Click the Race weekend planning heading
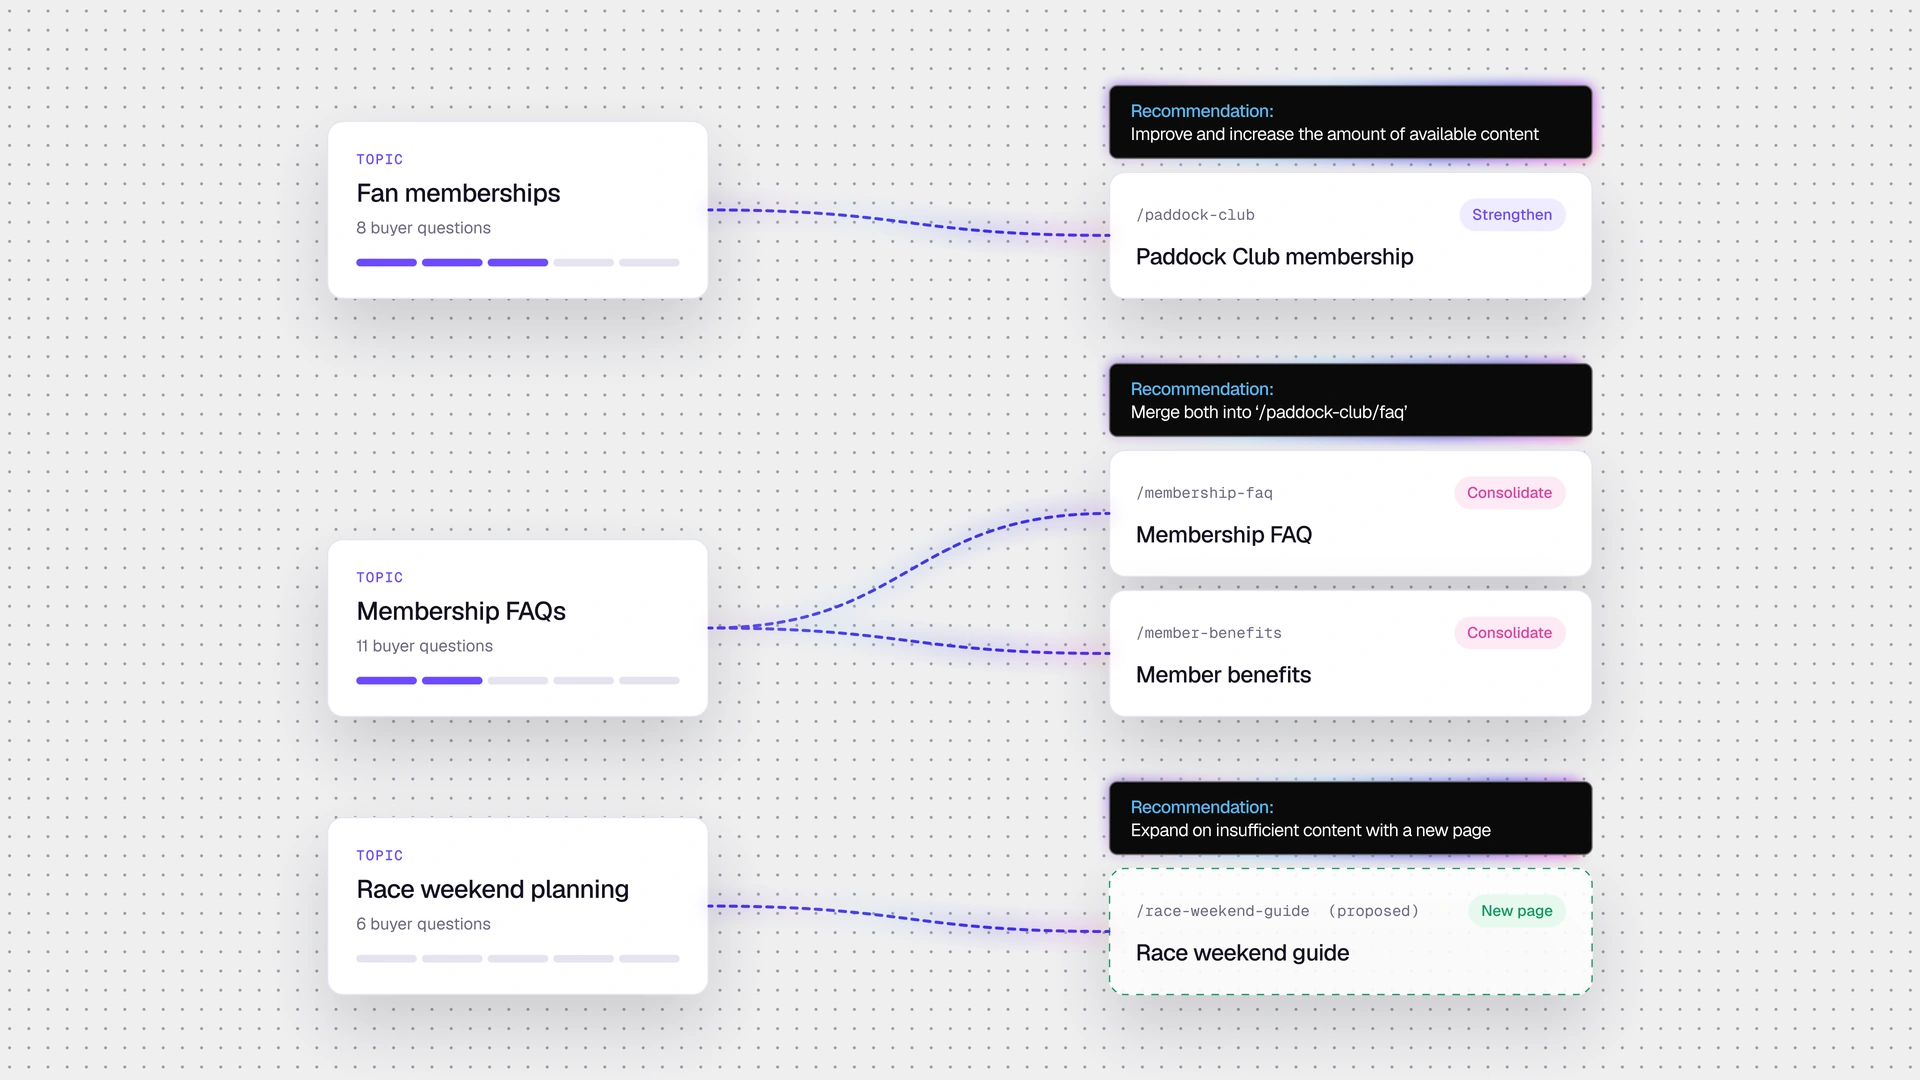This screenshot has width=1920, height=1080. click(x=492, y=889)
